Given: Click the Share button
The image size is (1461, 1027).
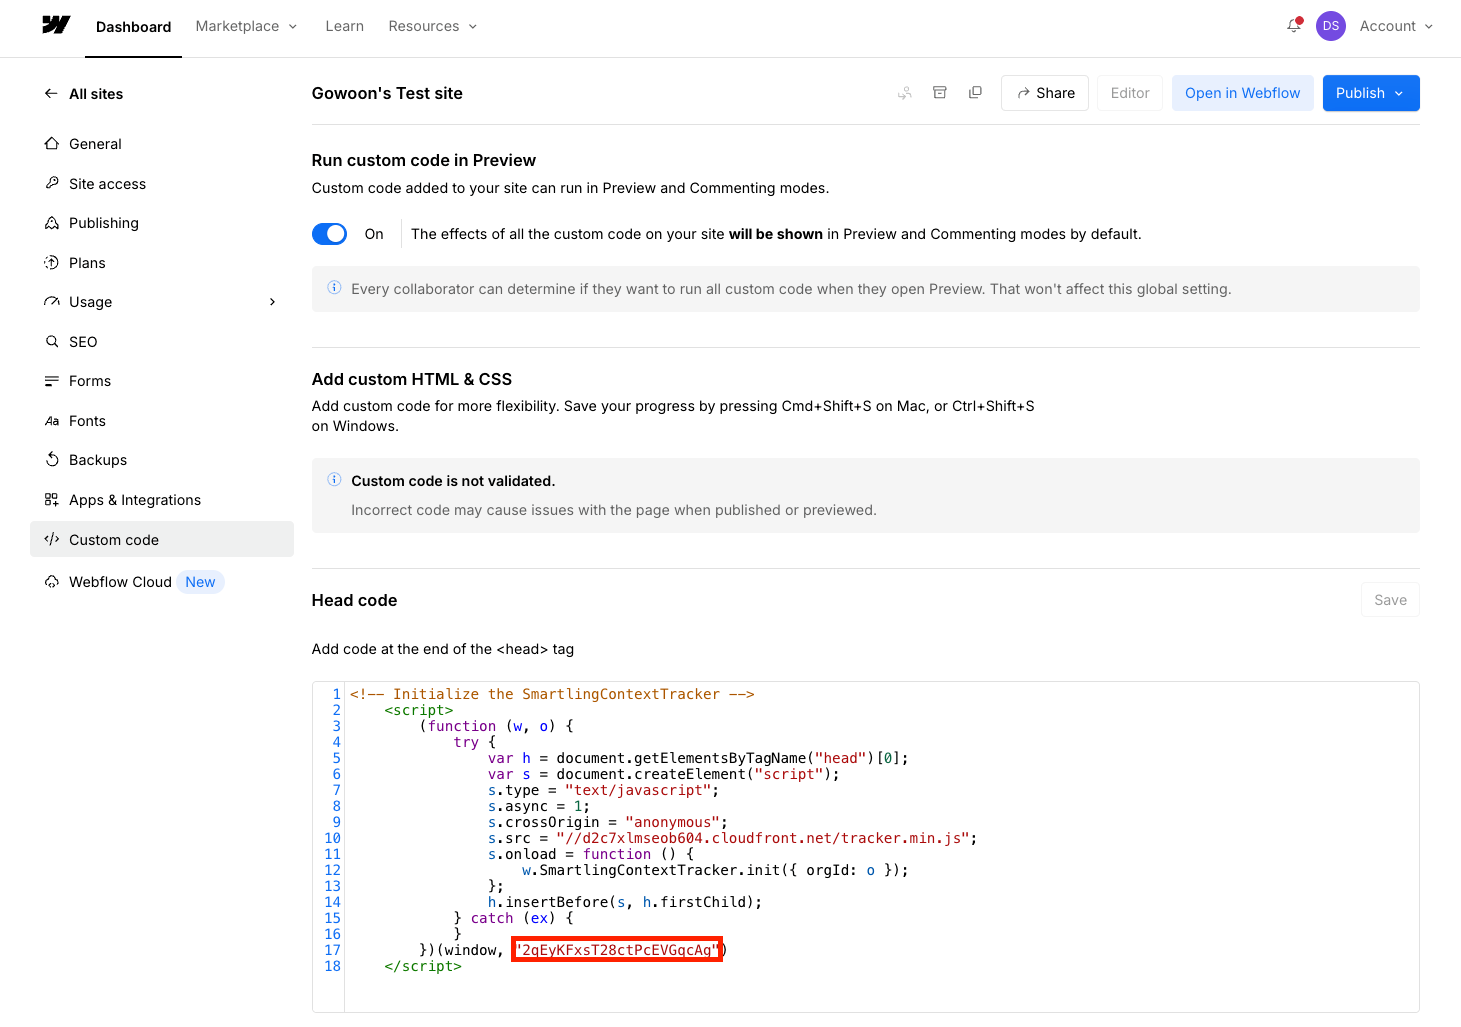Looking at the screenshot, I should [x=1045, y=93].
